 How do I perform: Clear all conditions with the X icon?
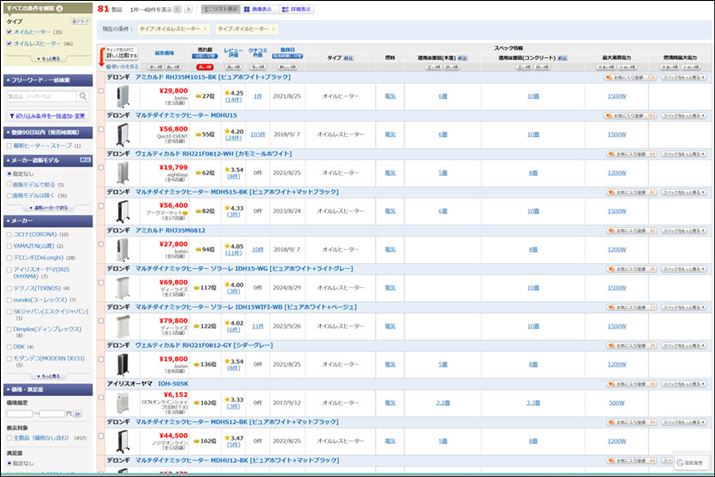pyautogui.click(x=59, y=8)
